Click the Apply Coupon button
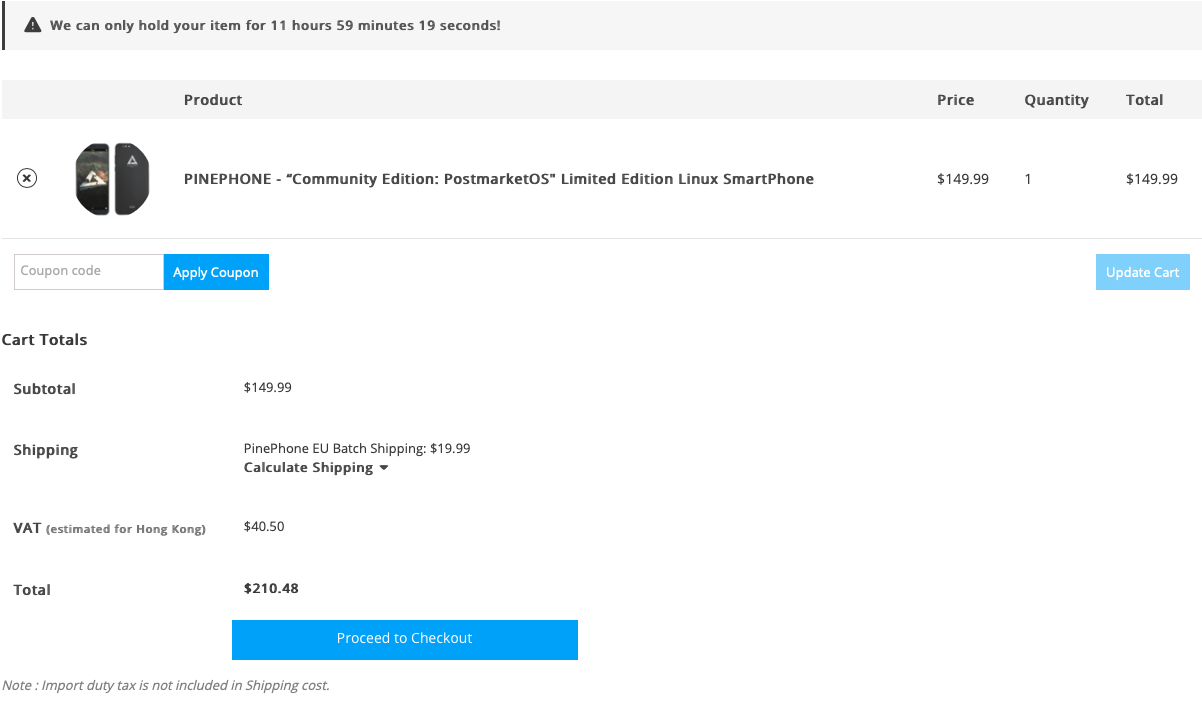 (x=216, y=272)
